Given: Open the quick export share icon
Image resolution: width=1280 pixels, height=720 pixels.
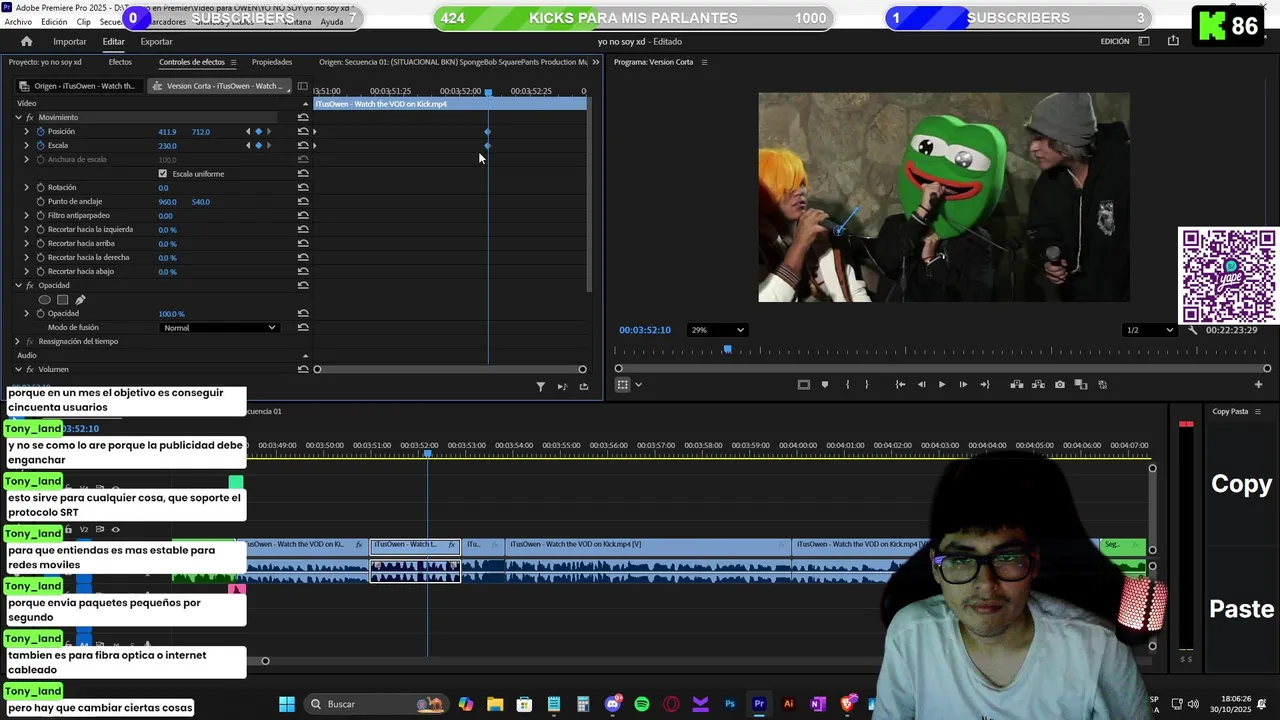Looking at the screenshot, I should point(1173,41).
